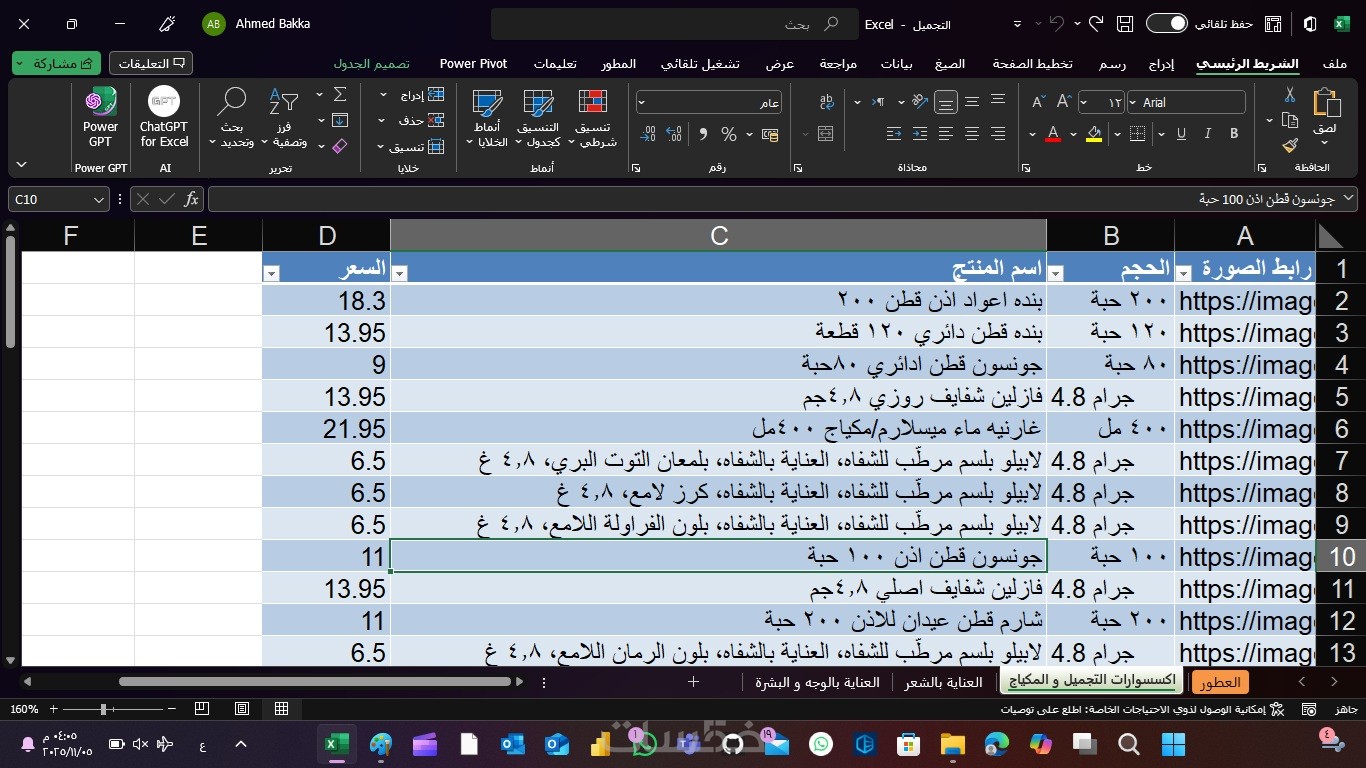
Task: Click the search box بحث
Action: (675, 24)
